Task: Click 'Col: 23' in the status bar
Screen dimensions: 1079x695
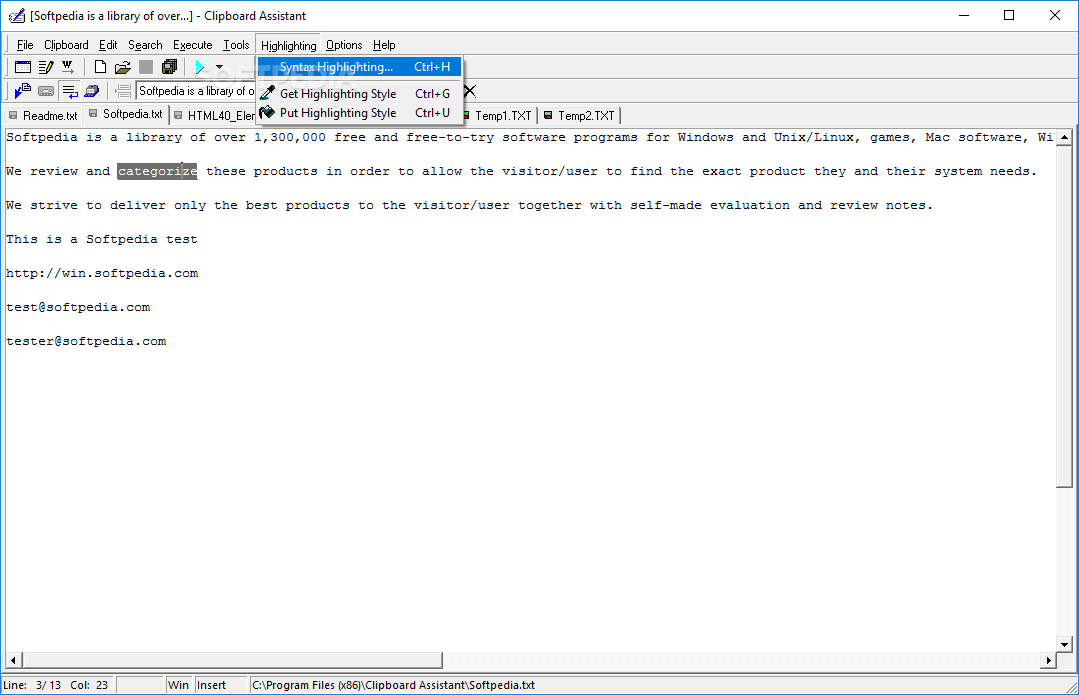Action: click(89, 685)
